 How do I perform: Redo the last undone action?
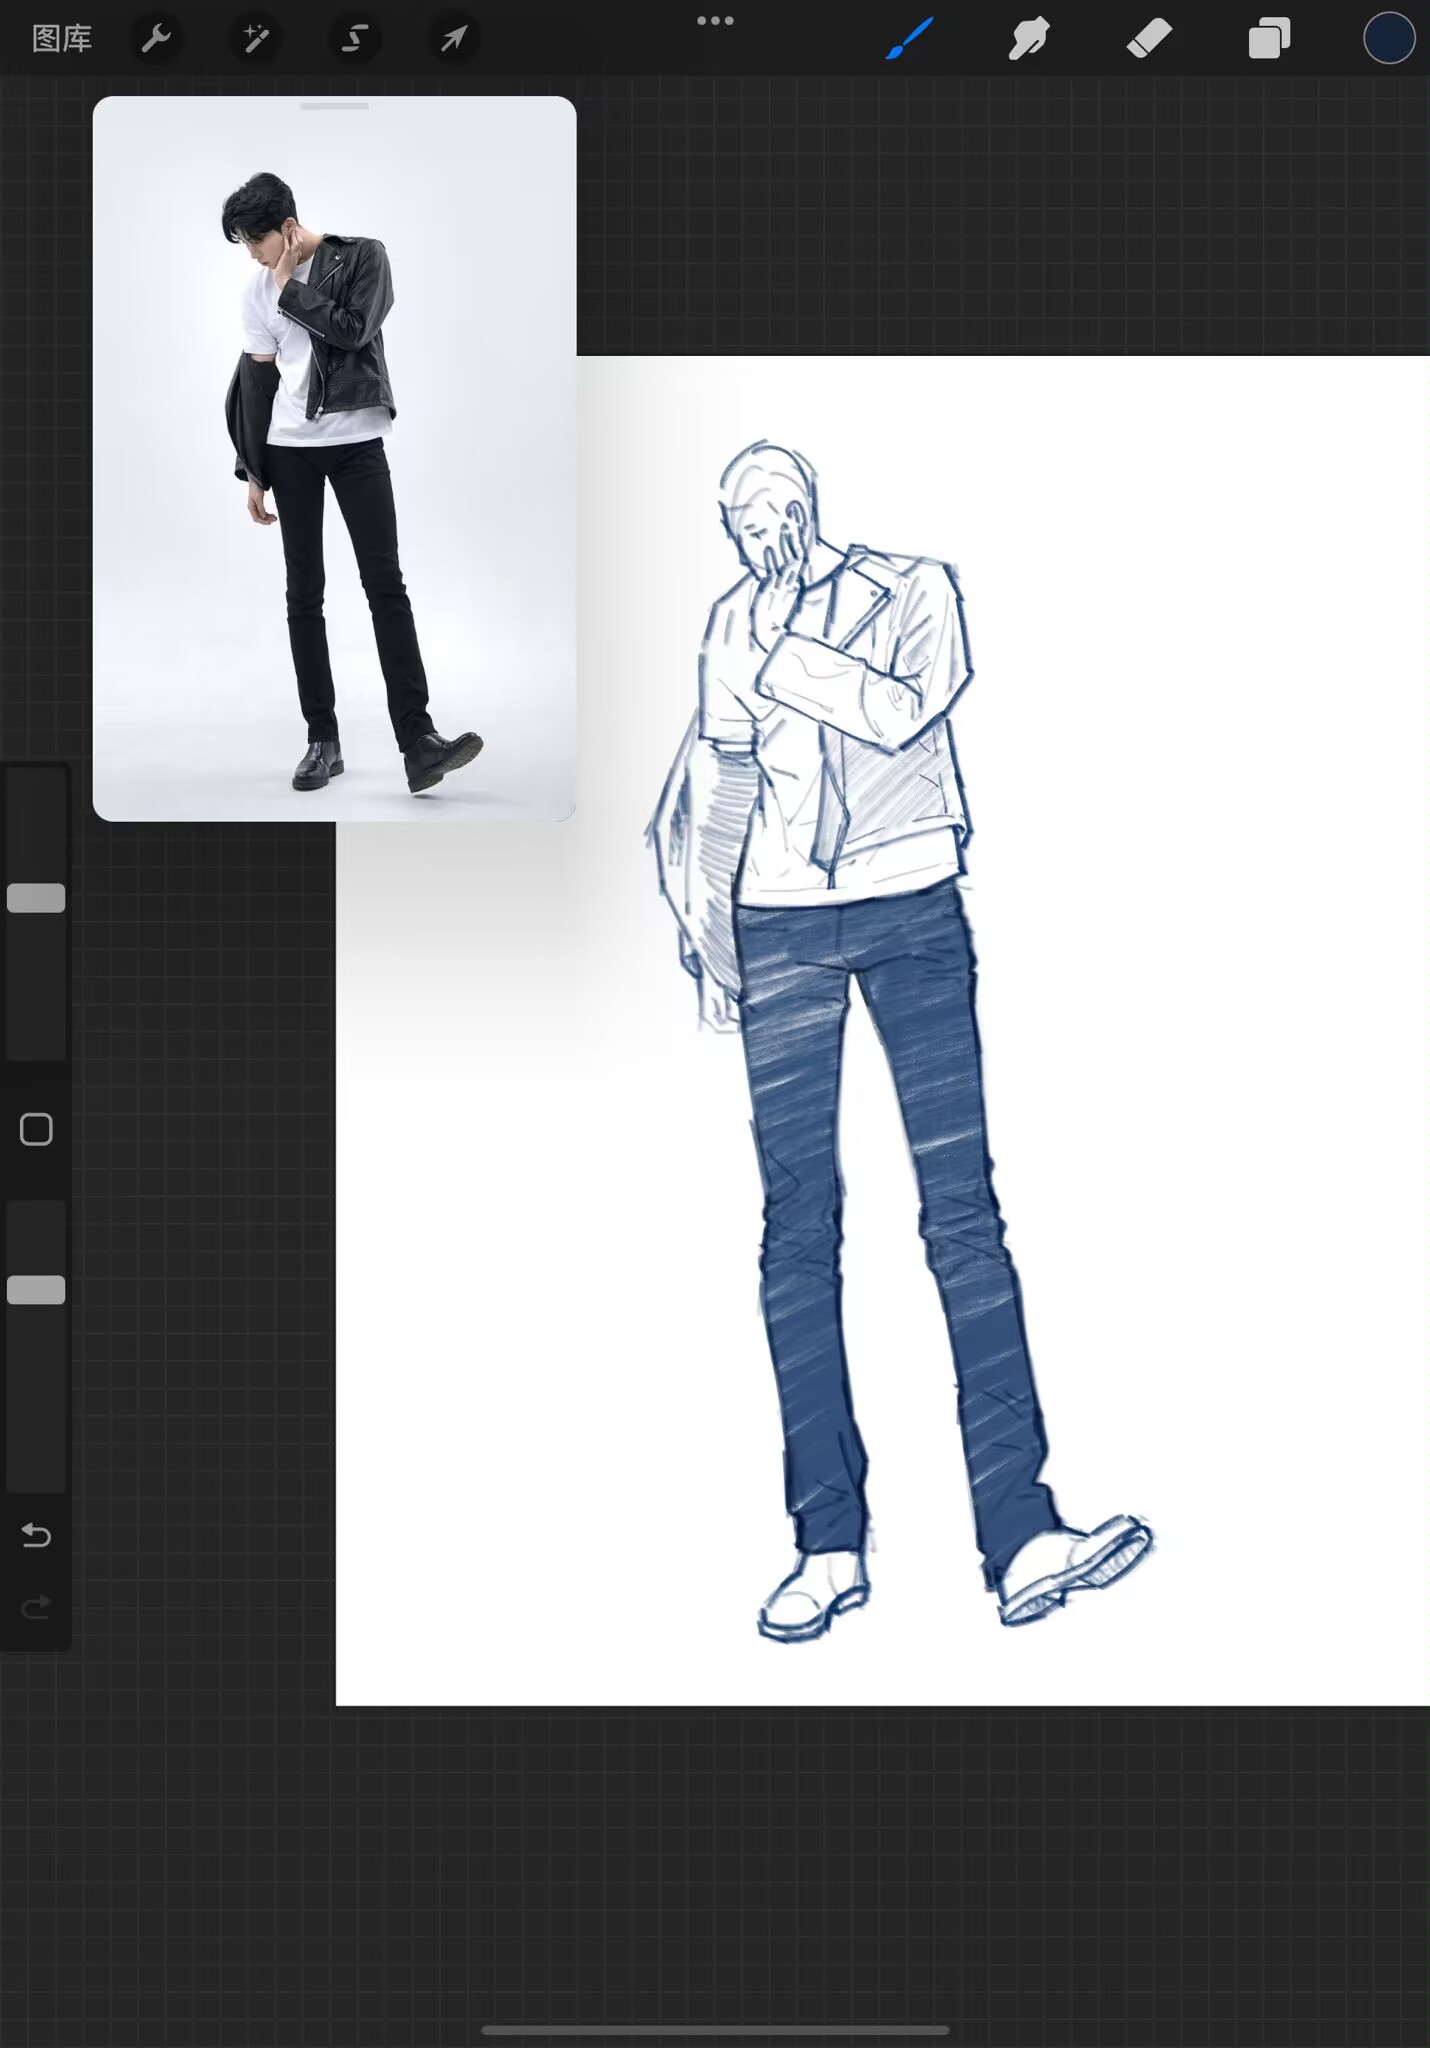pos(36,1607)
